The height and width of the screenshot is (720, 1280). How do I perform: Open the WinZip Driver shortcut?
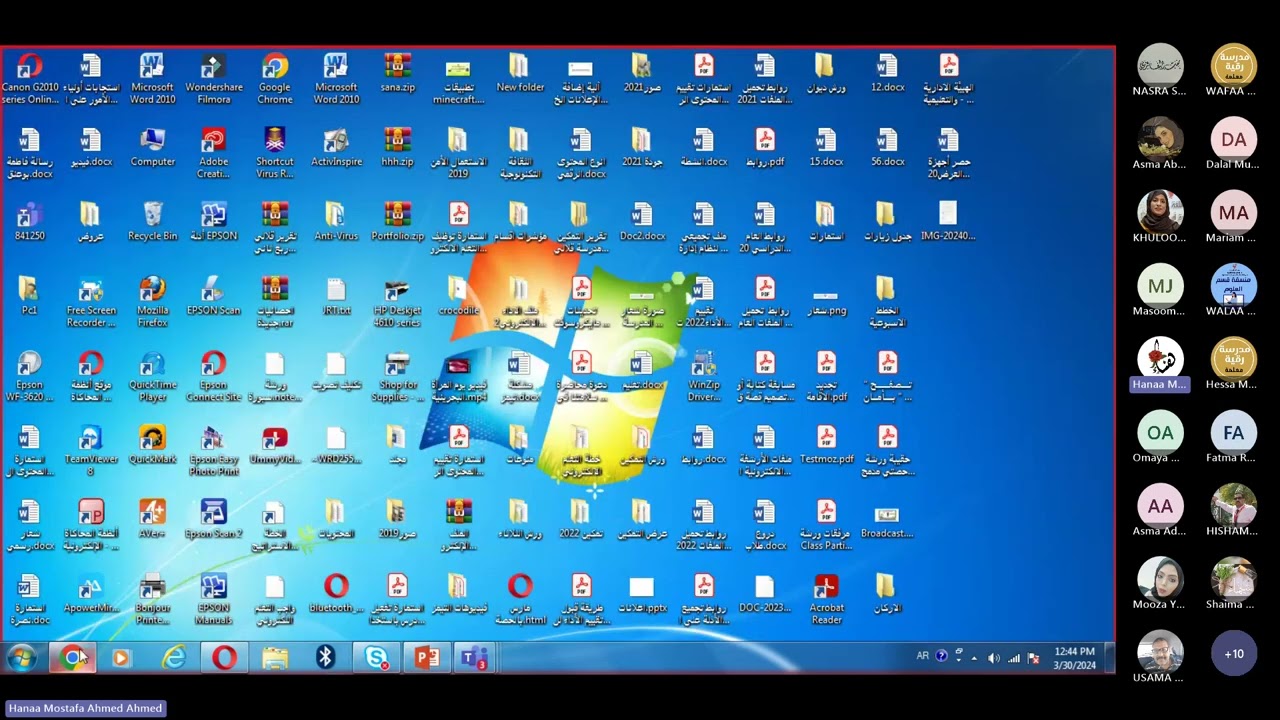coord(704,376)
